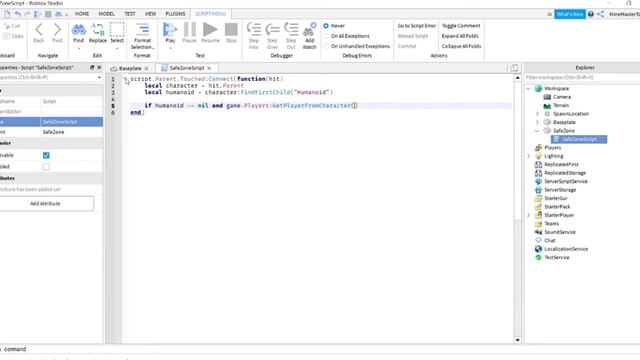Click the Find binoculars icon
The width and height of the screenshot is (640, 360).
point(78,30)
